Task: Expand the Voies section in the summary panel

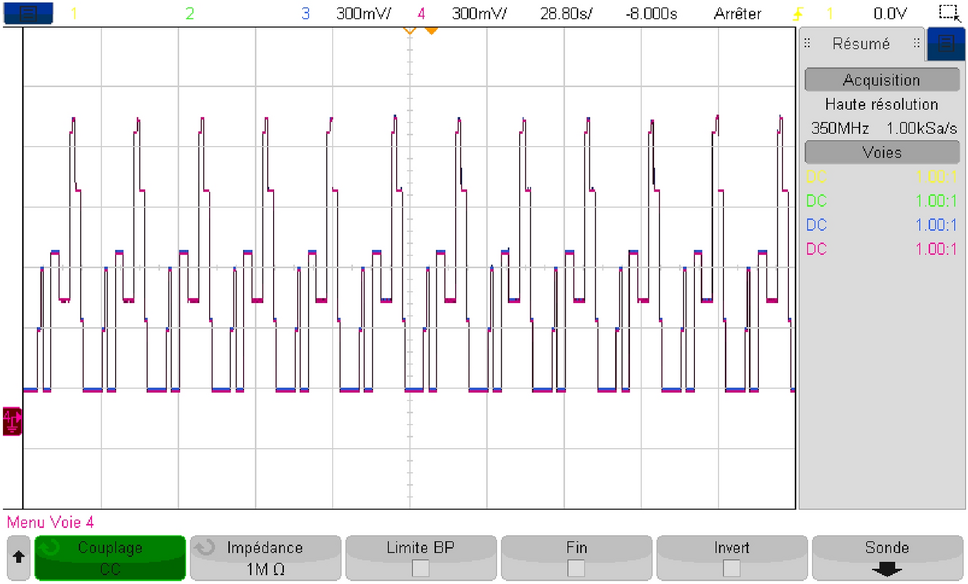Action: coord(881,151)
